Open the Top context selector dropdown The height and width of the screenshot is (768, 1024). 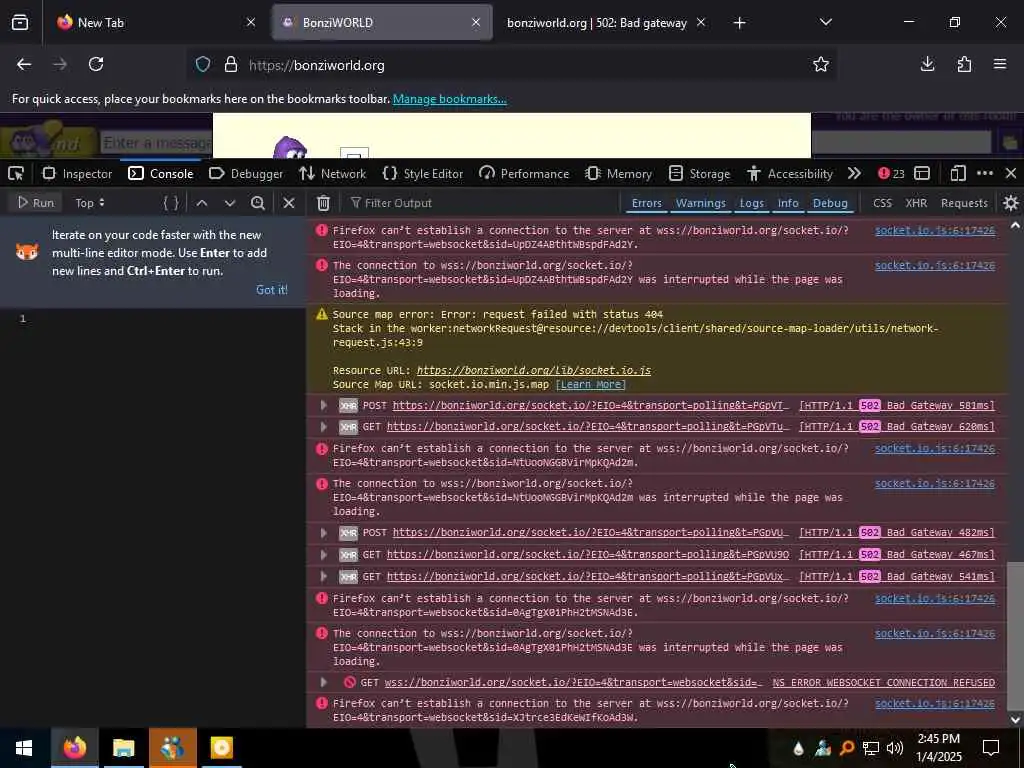[89, 203]
